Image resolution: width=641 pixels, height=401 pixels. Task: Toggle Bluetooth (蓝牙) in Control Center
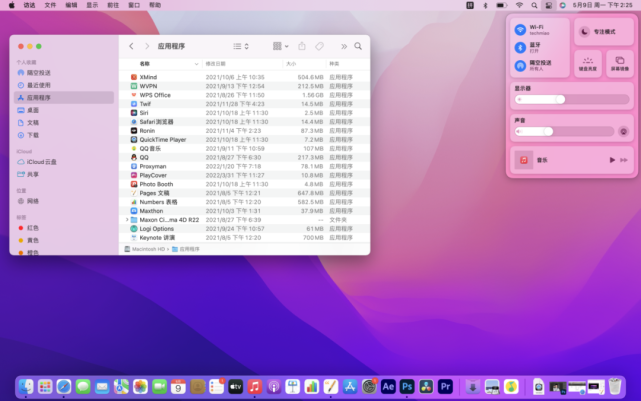520,47
